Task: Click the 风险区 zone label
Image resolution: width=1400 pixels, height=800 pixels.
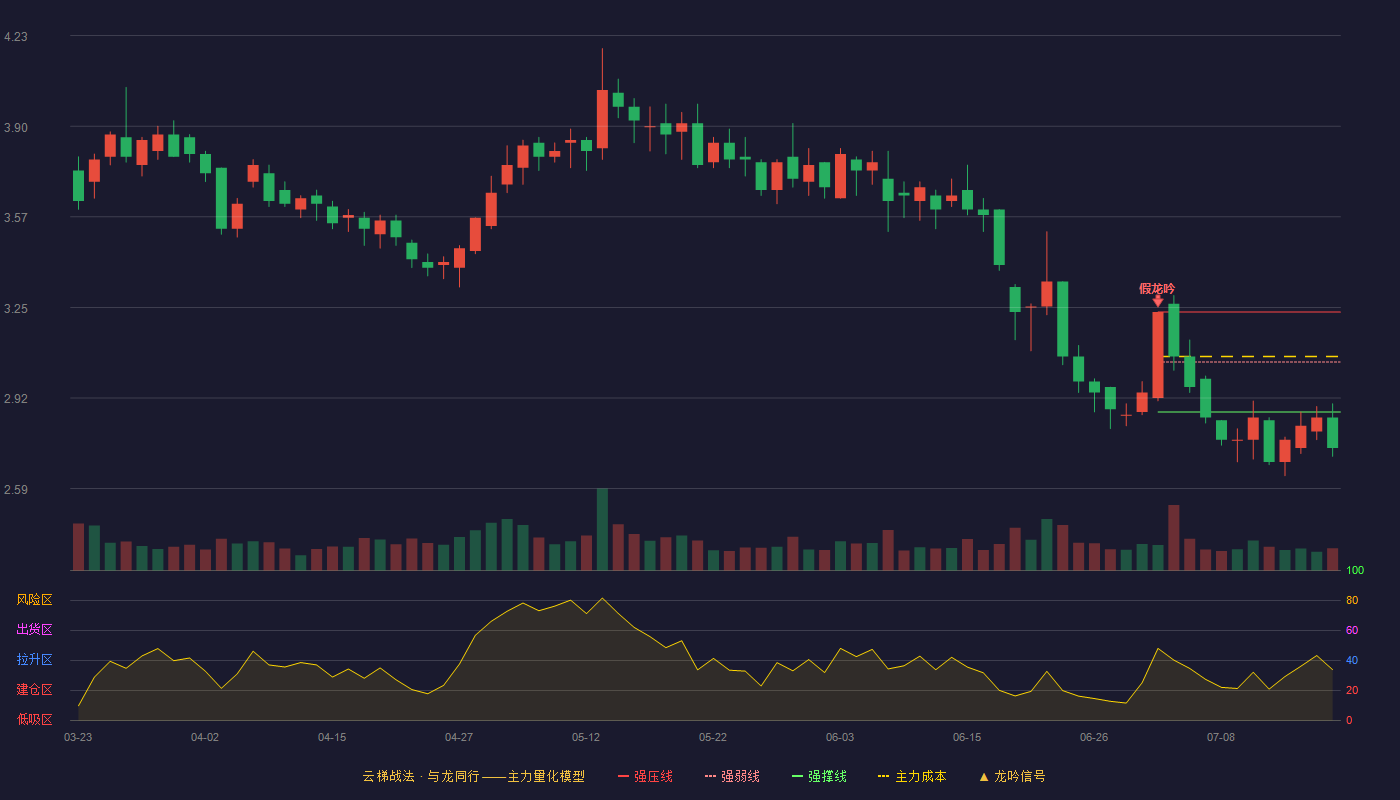Action: tap(34, 600)
